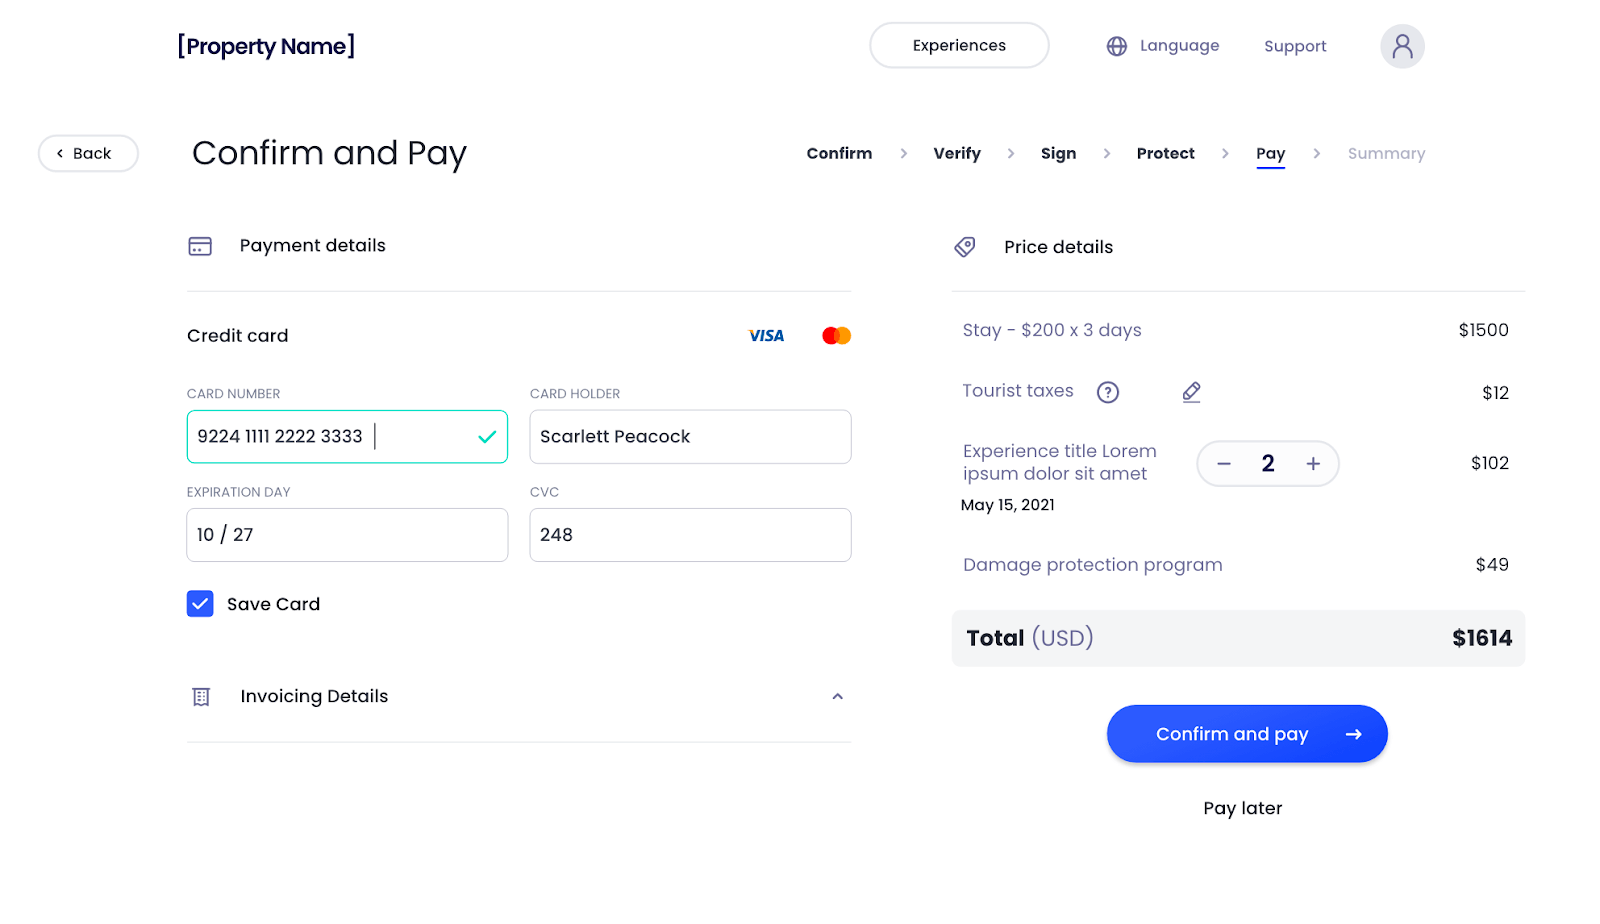Click into the CVC input field
The image size is (1600, 924).
coord(690,535)
